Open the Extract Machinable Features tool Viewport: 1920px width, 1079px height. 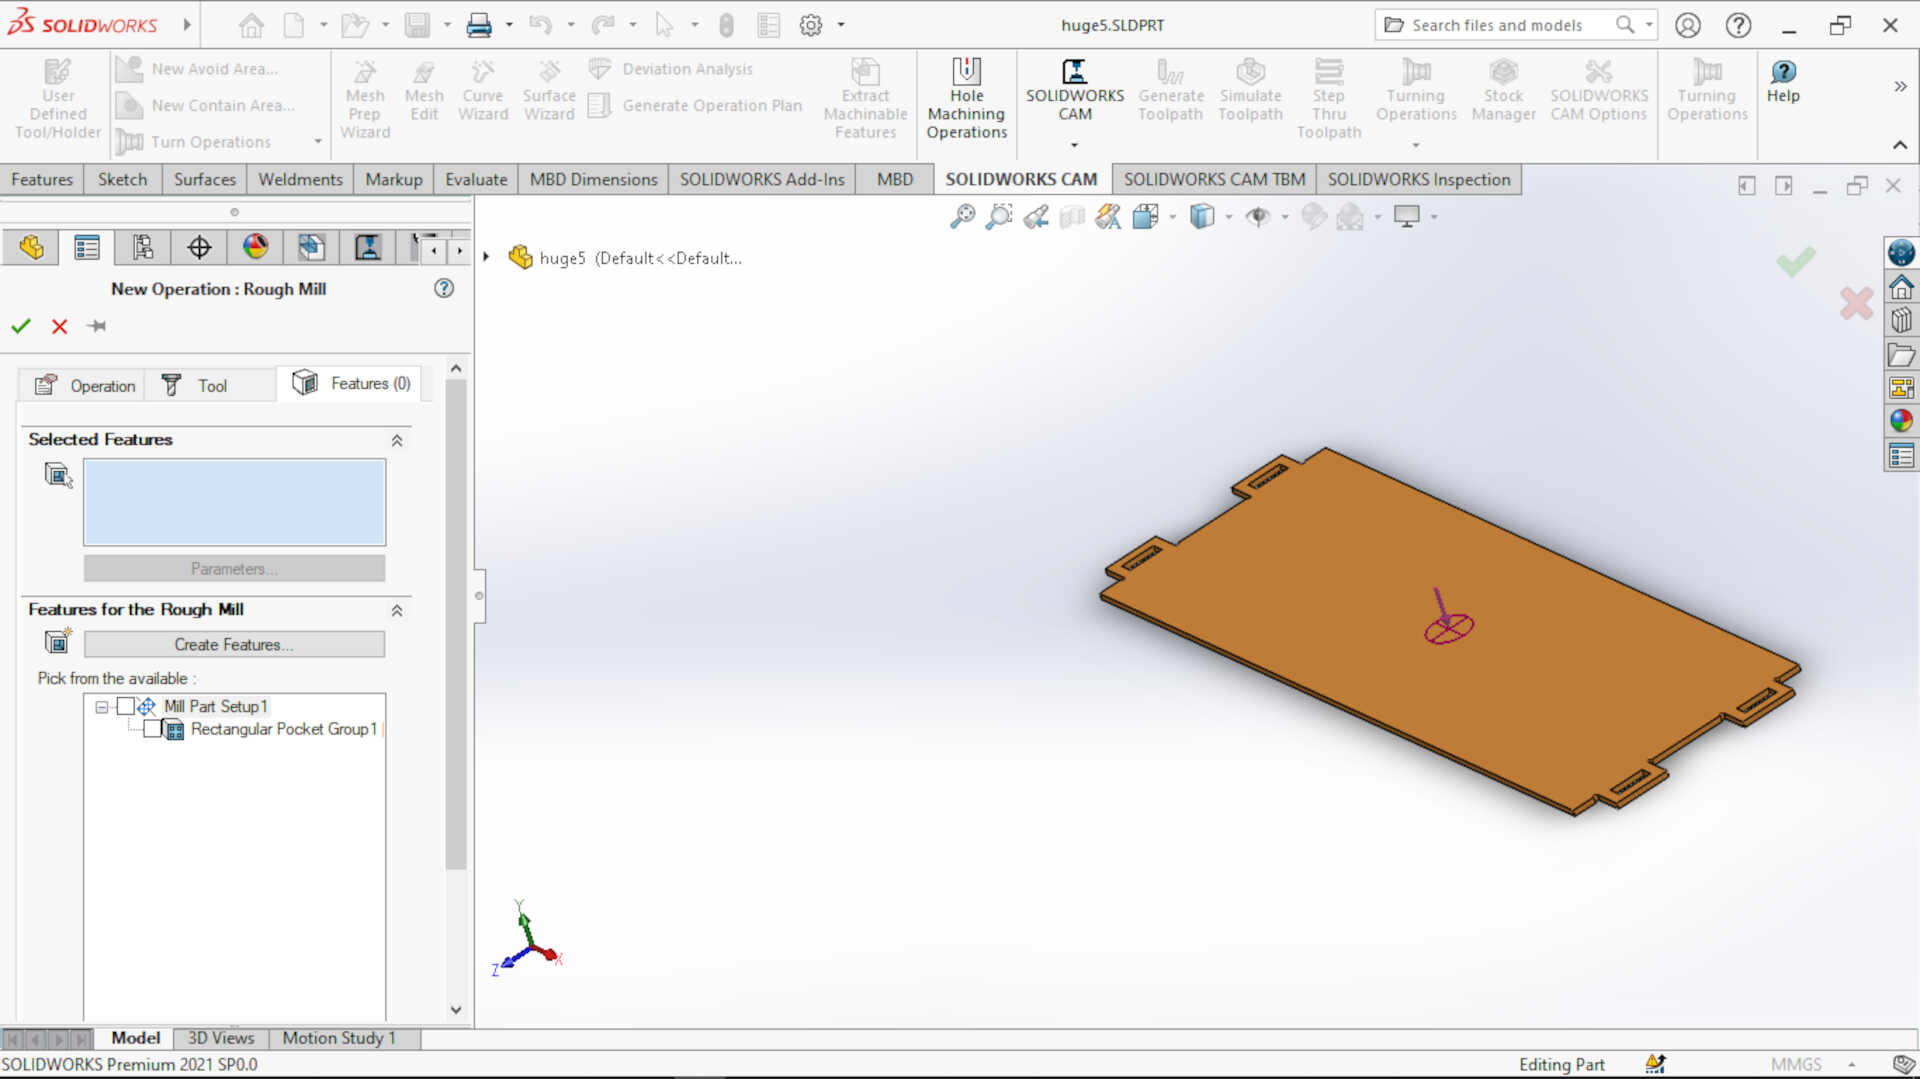coord(864,97)
